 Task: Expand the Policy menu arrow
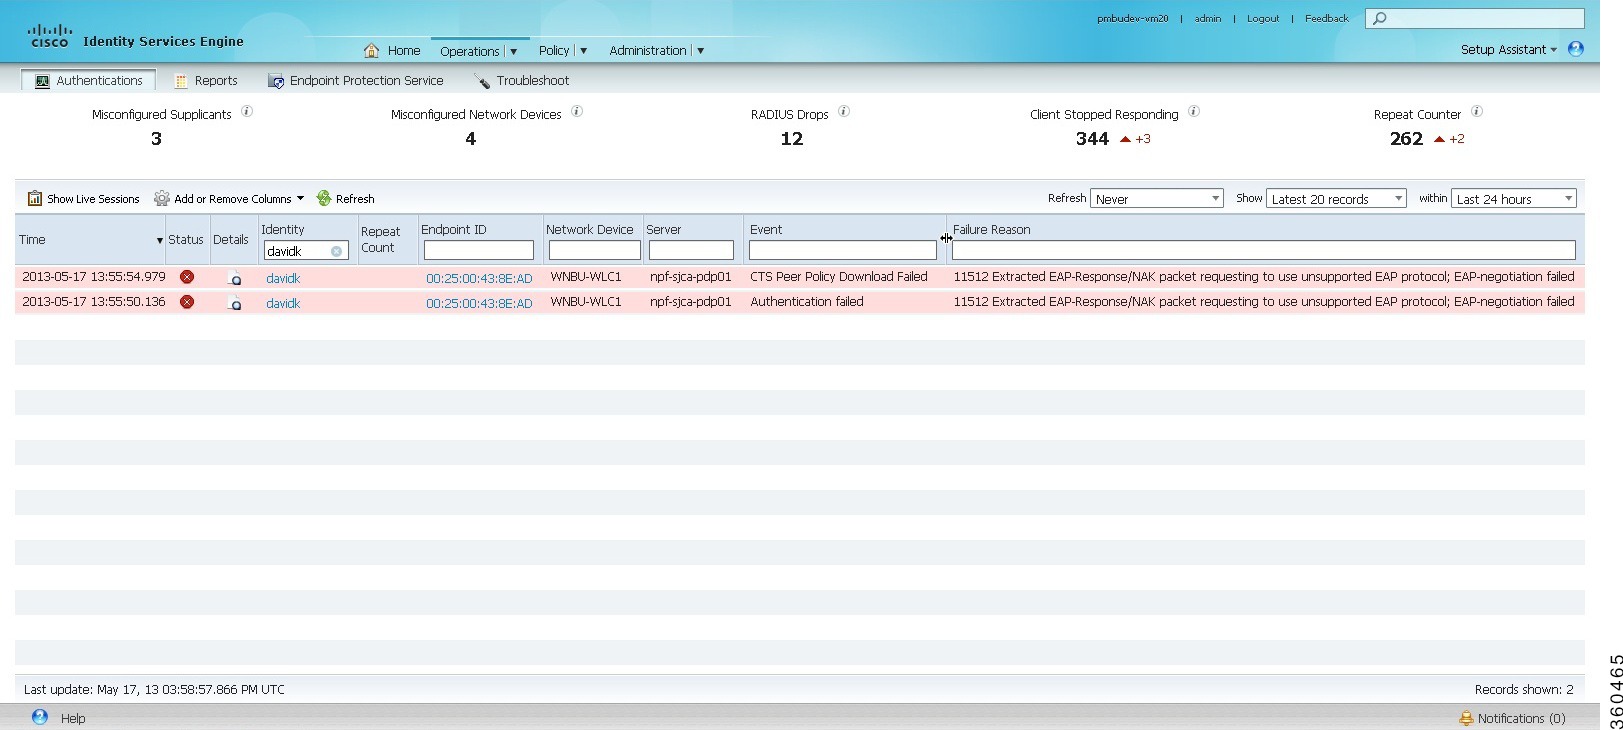584,50
